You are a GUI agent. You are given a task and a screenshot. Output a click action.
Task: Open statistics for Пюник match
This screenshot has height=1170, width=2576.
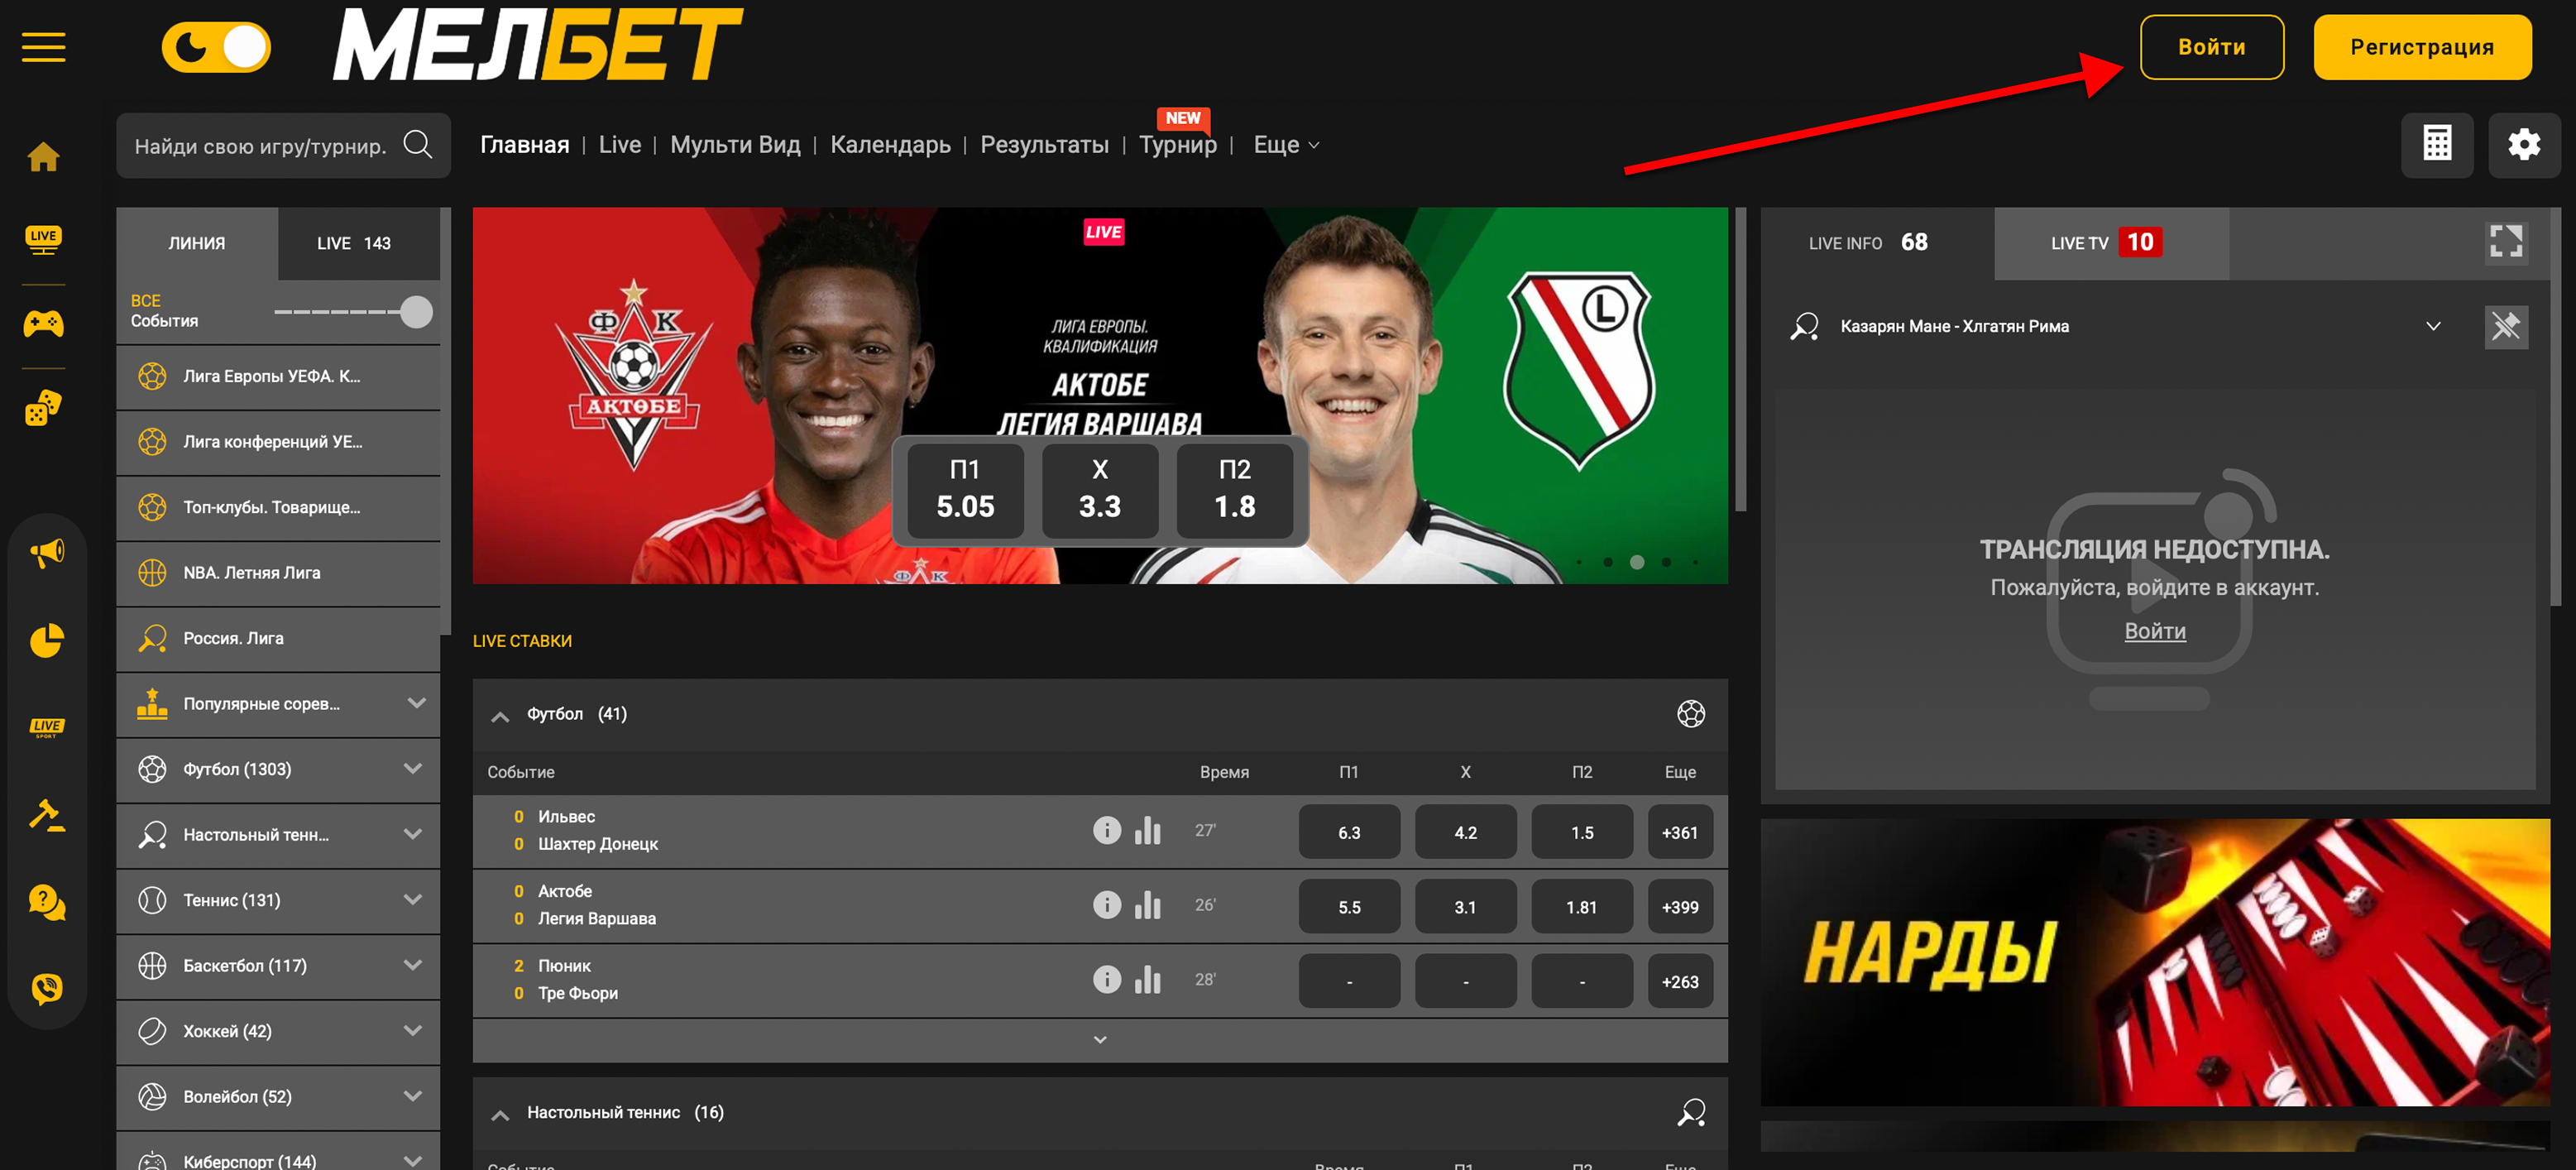pyautogui.click(x=1148, y=979)
